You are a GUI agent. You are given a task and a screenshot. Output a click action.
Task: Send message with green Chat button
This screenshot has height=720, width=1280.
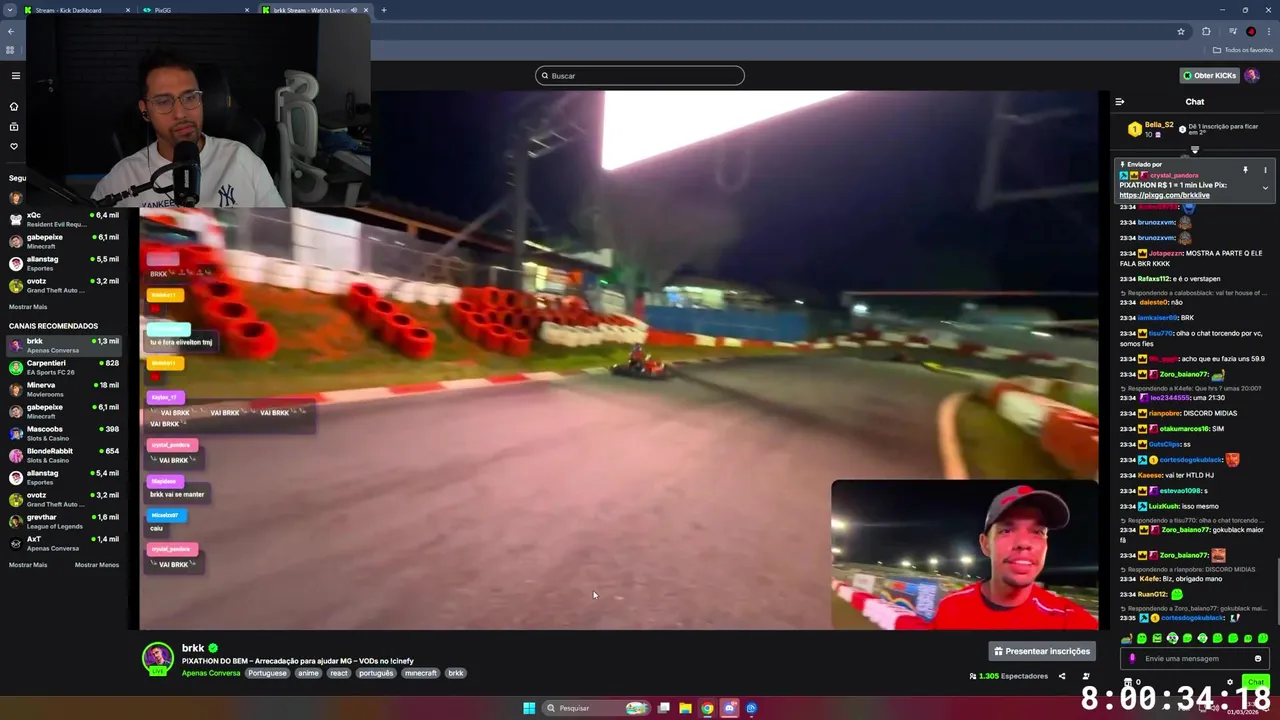(1256, 682)
